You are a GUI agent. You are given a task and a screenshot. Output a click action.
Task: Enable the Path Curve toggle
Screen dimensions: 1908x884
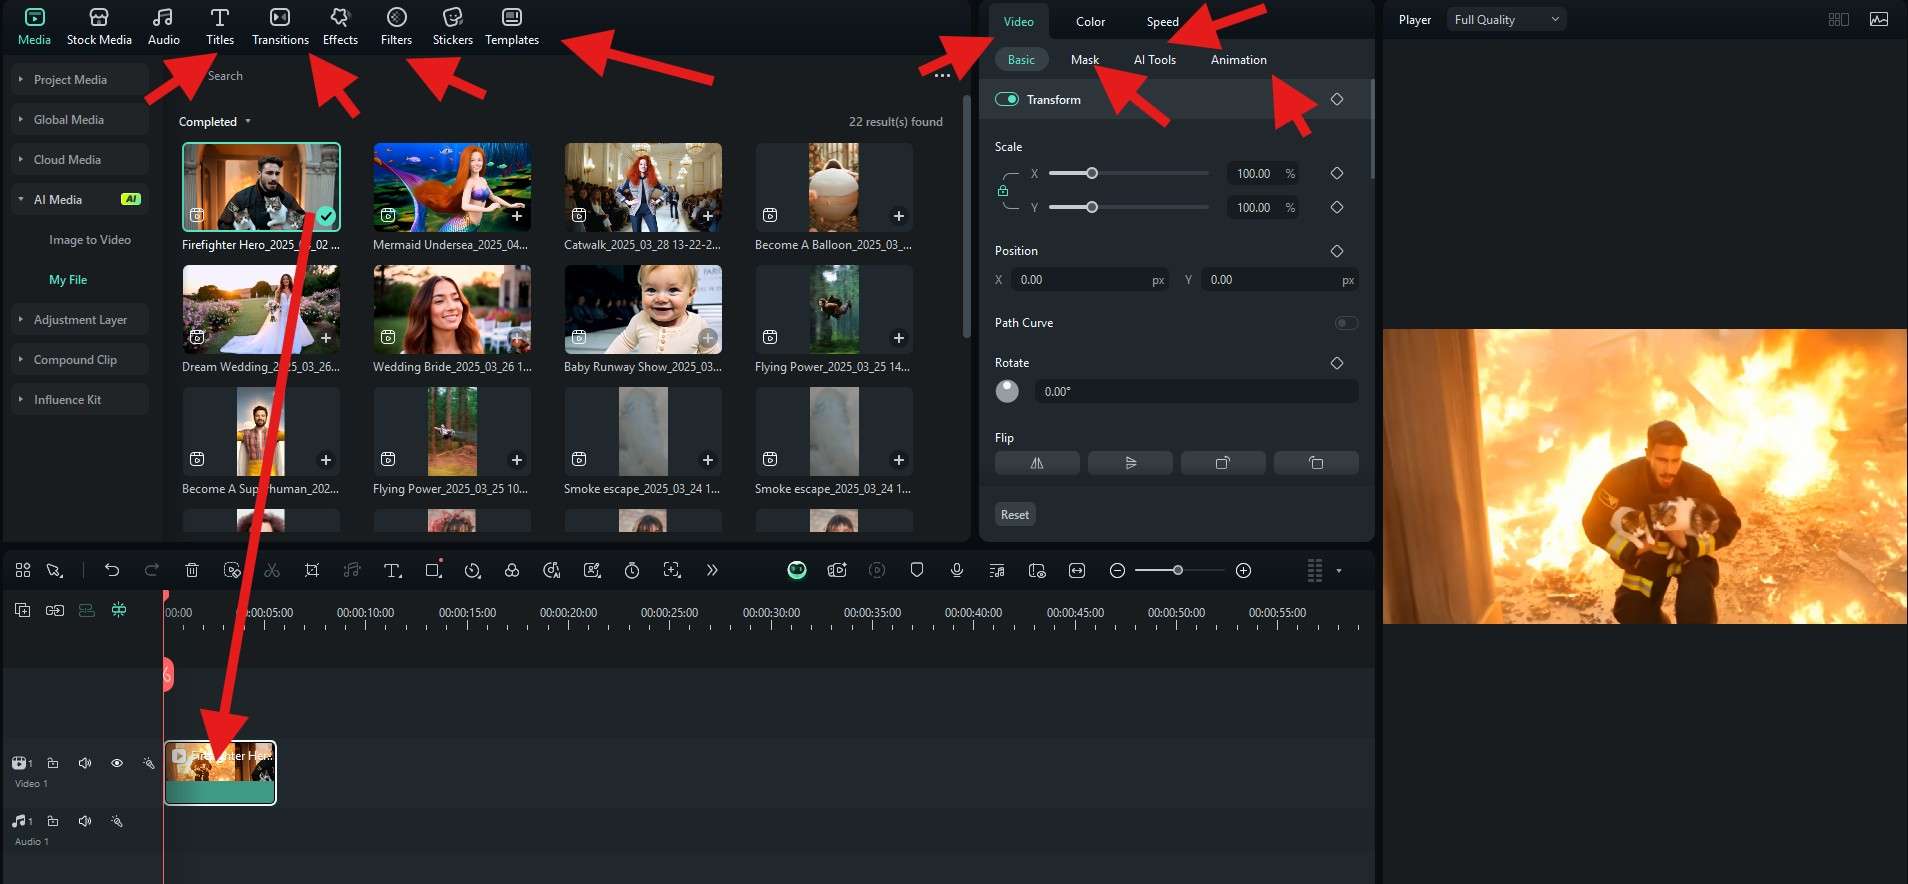pos(1346,323)
